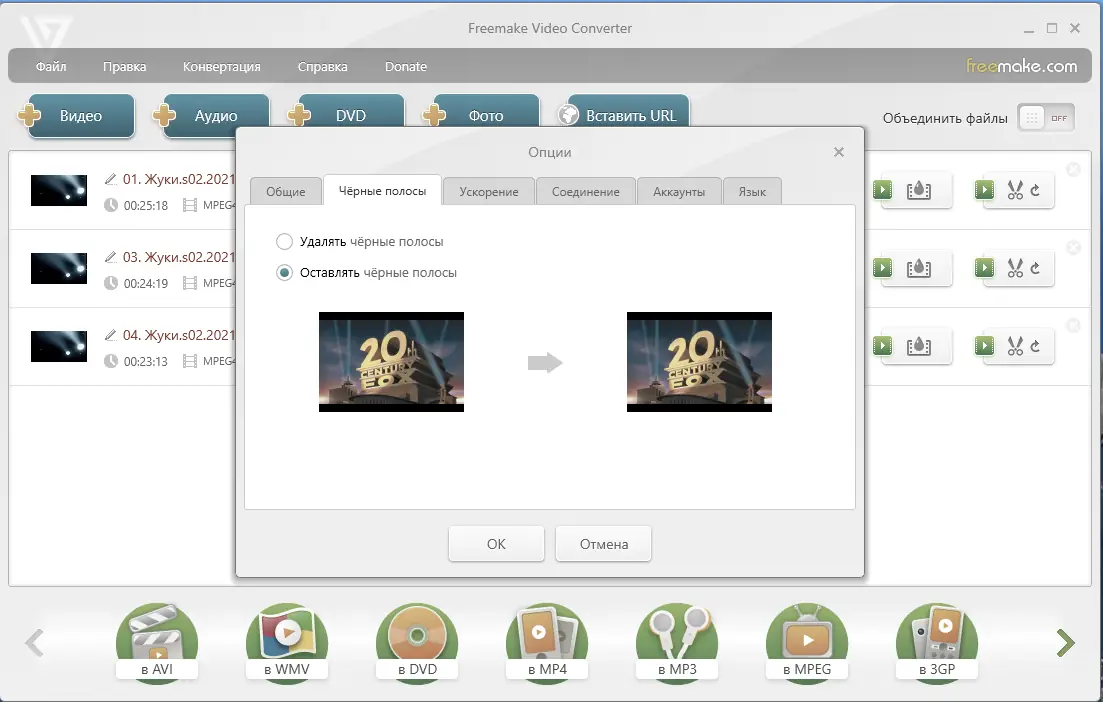Visit the freemake.com link
This screenshot has width=1103, height=702.
[x=1021, y=66]
